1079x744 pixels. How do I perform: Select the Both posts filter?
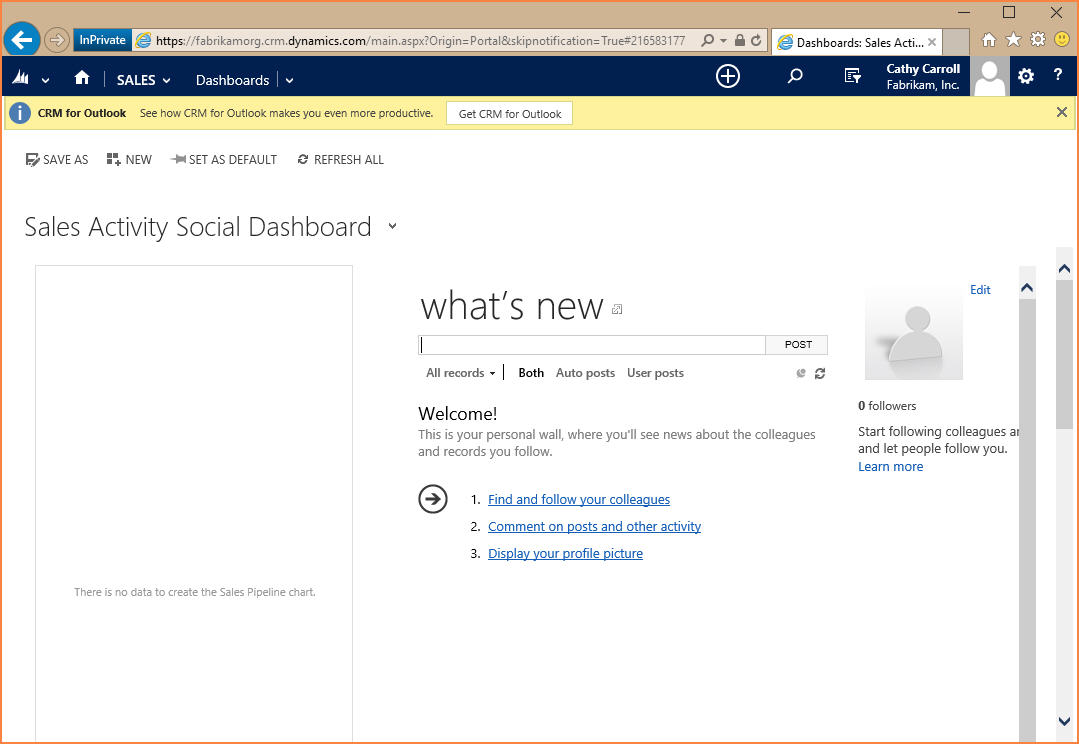[x=531, y=373]
